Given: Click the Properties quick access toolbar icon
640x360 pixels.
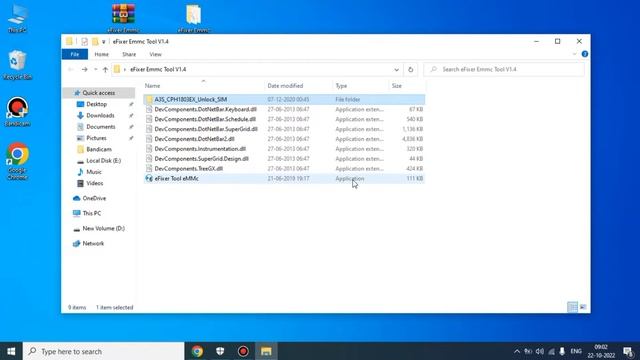Looking at the screenshot, I should pos(84,42).
